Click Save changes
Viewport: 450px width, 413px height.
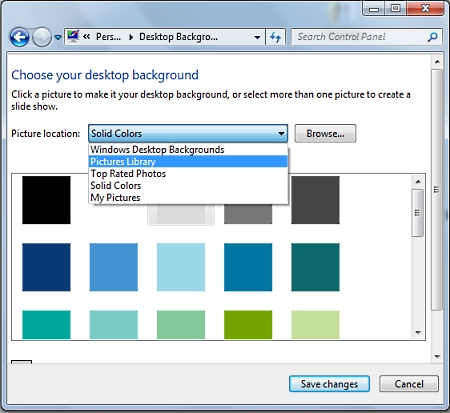coord(329,384)
